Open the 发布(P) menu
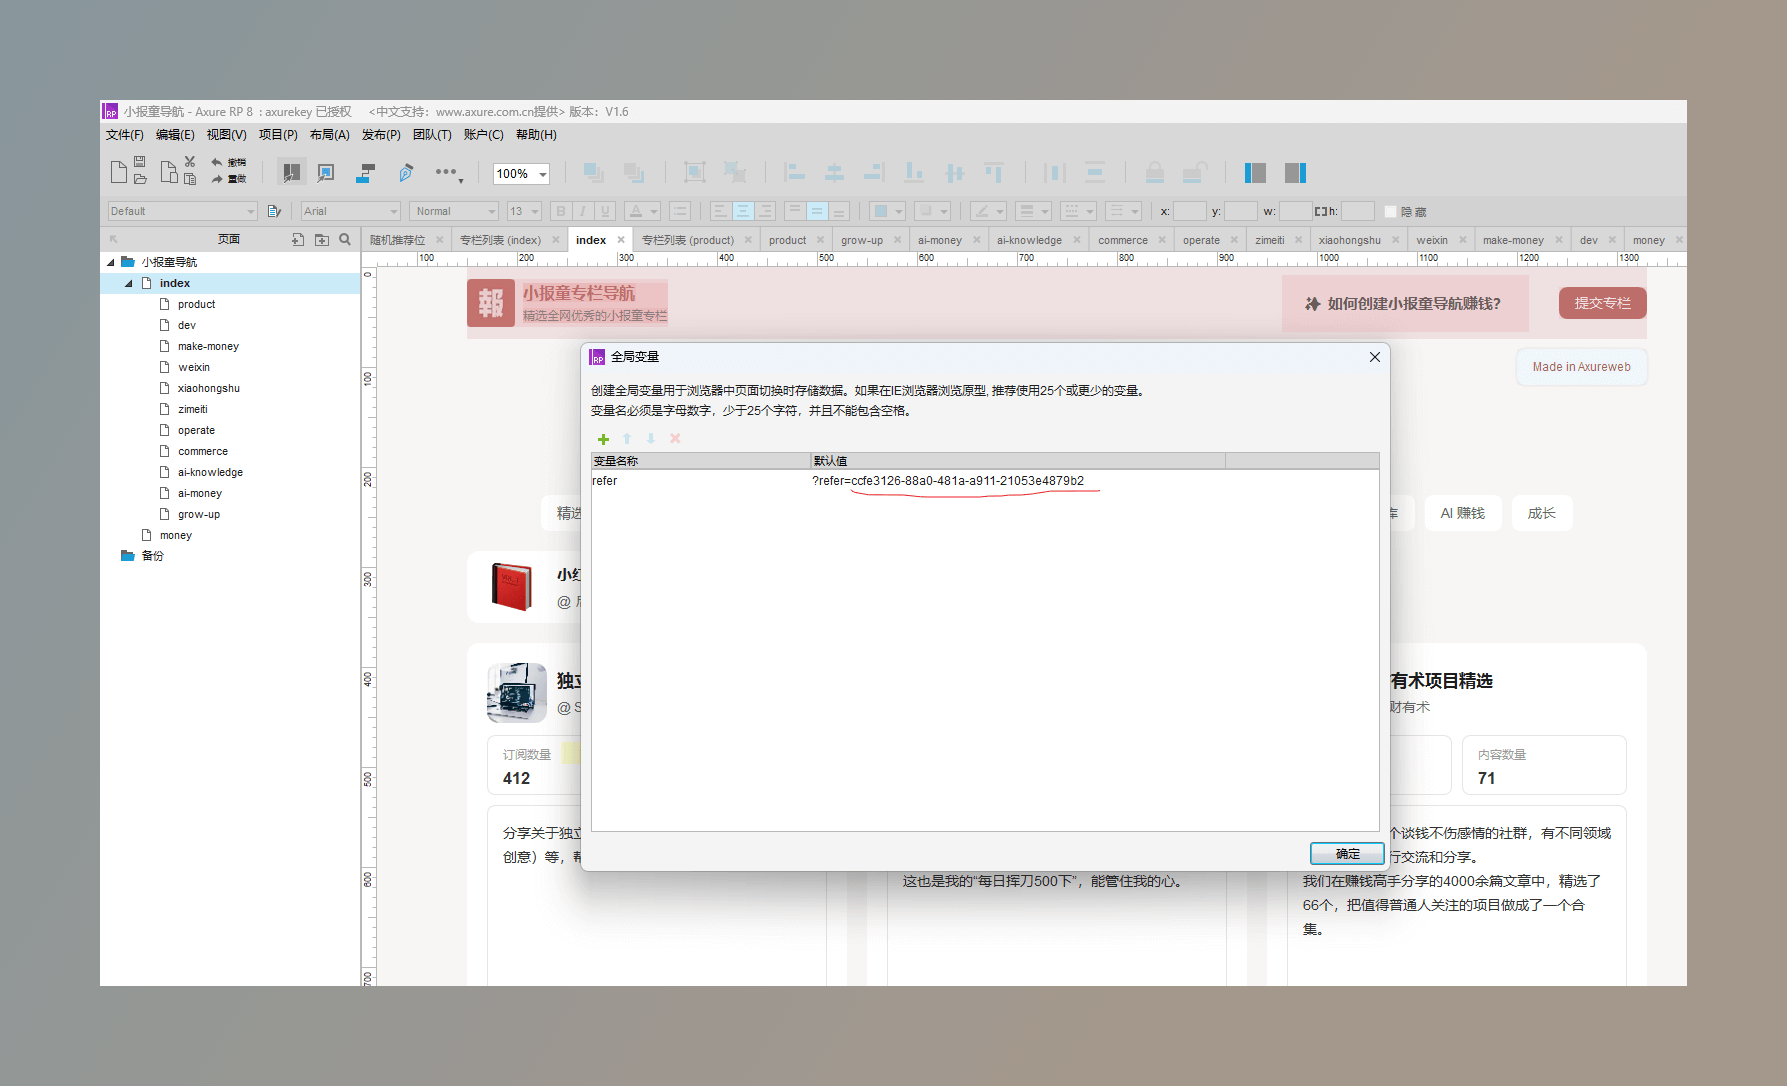This screenshot has height=1086, width=1787. (381, 135)
